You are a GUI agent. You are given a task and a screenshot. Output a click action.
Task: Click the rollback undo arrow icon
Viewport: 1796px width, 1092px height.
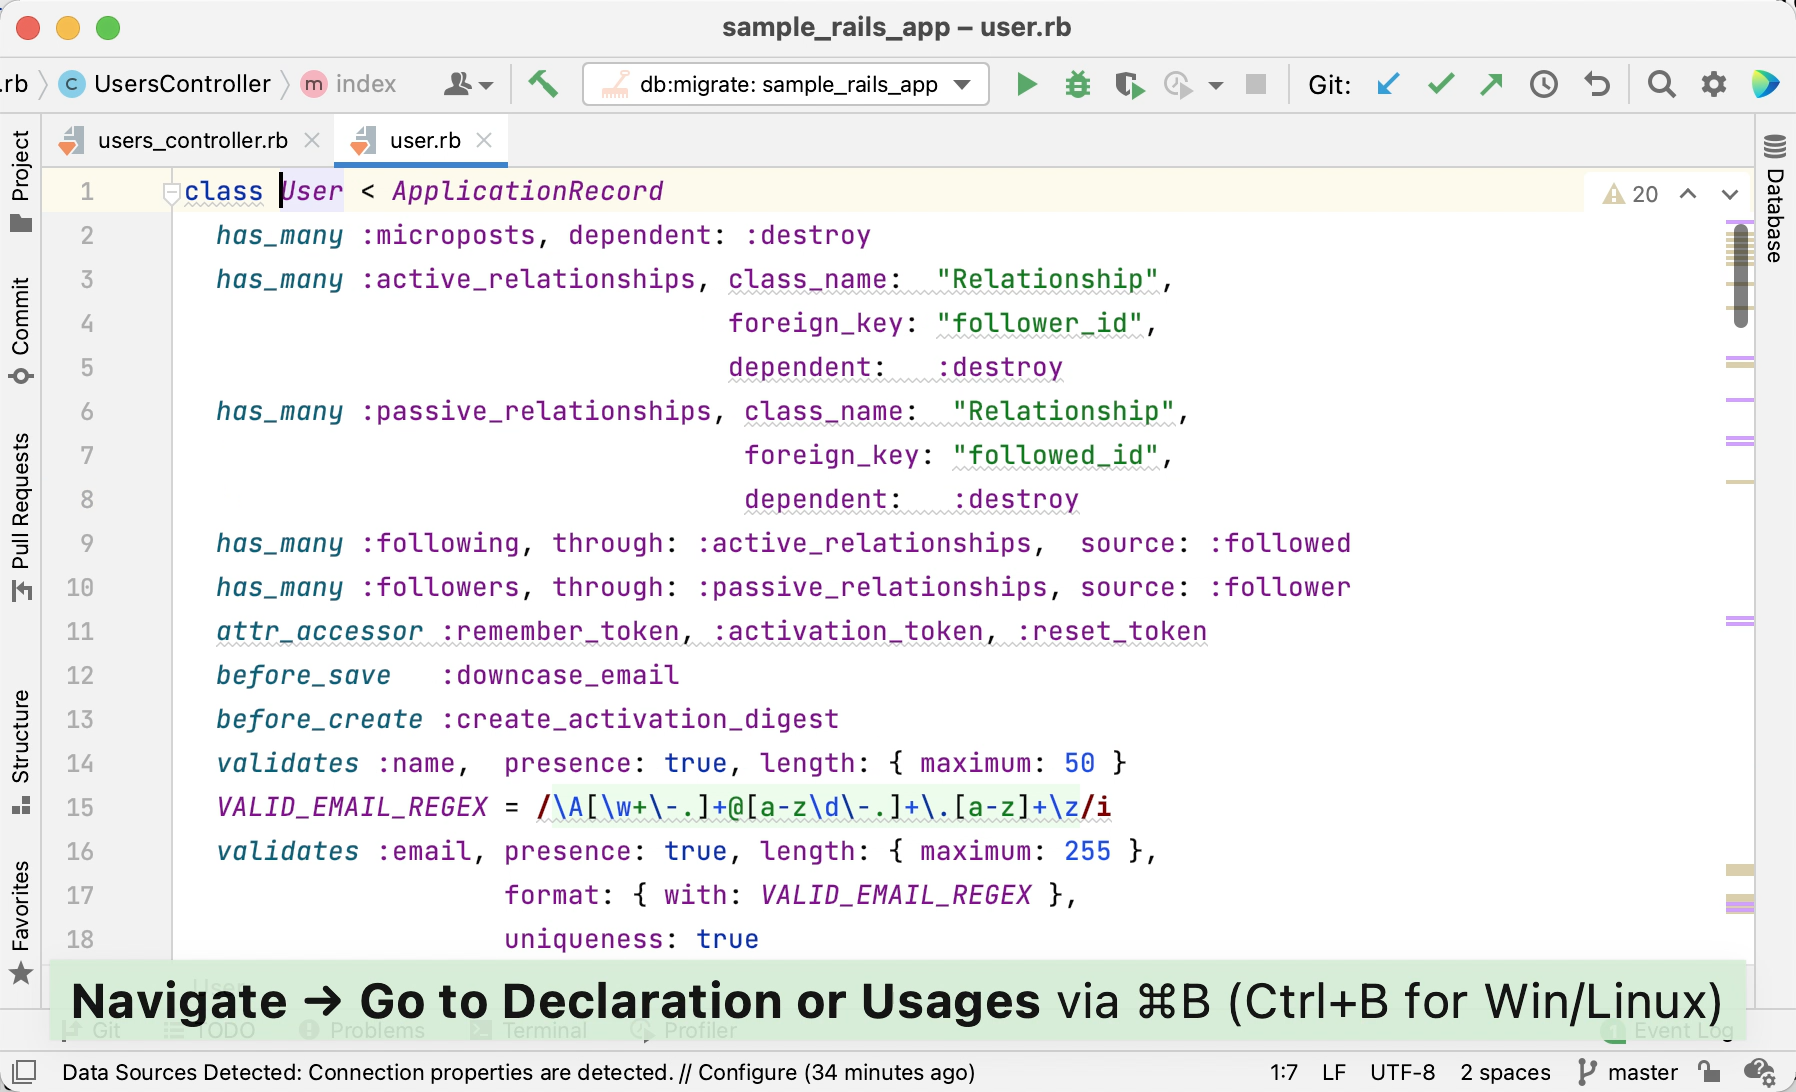[1597, 85]
